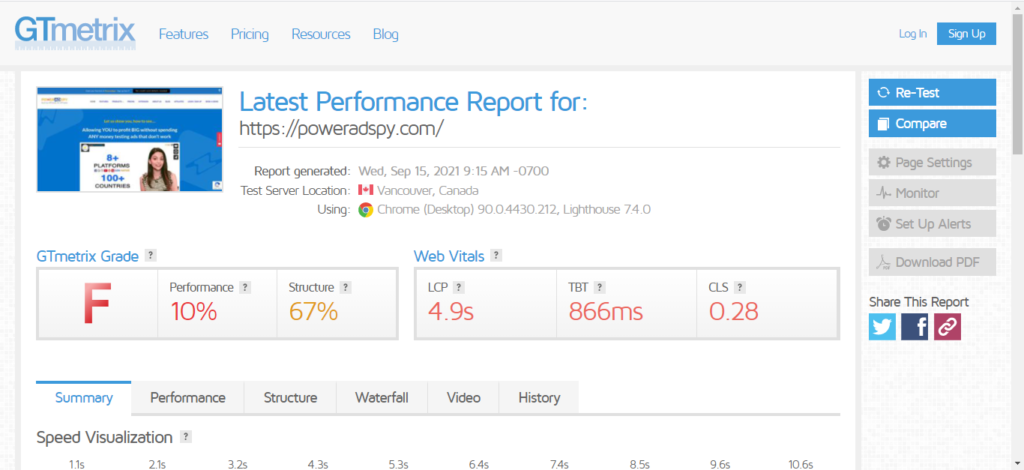Open help for Speed Visualization

pyautogui.click(x=186, y=437)
